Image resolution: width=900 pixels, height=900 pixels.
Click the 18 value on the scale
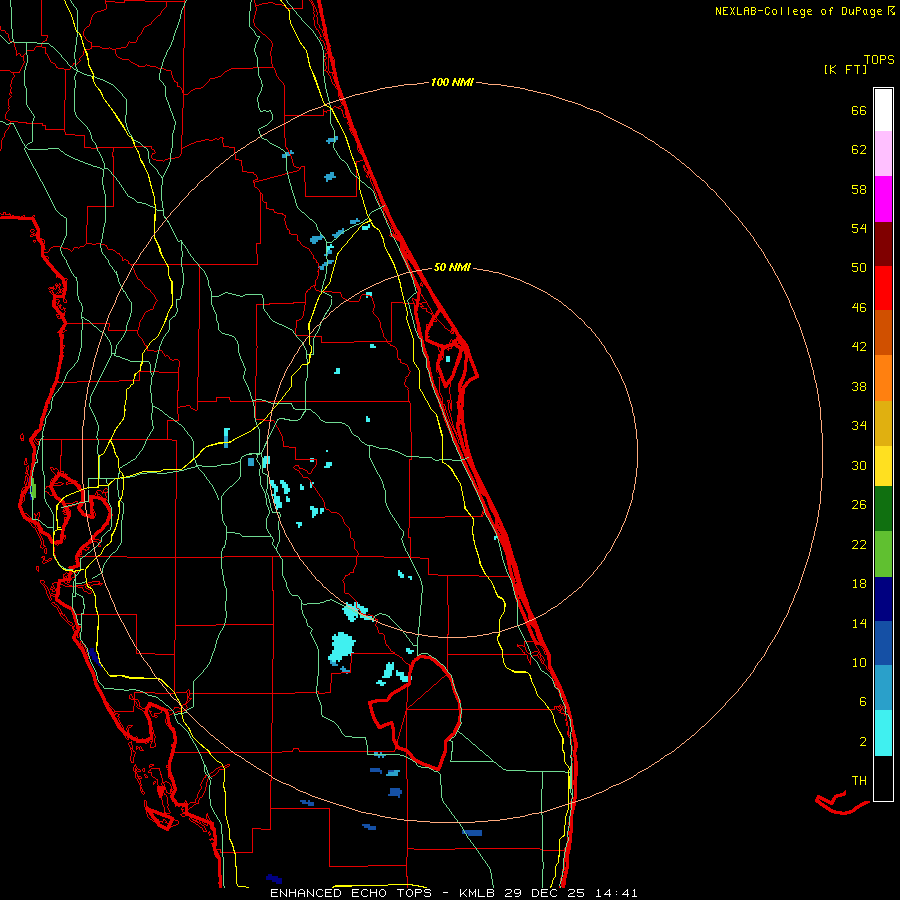(x=859, y=584)
